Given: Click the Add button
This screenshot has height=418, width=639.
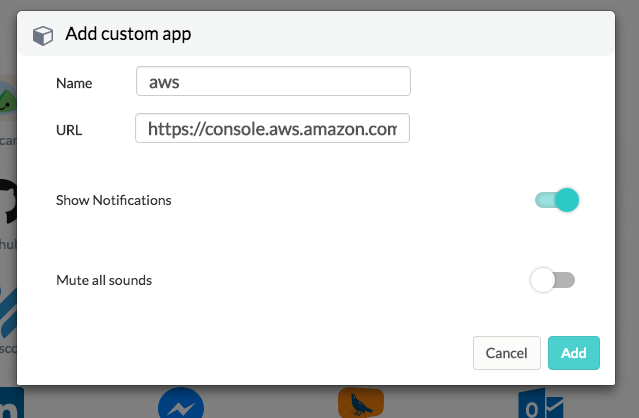Looking at the screenshot, I should (x=574, y=353).
